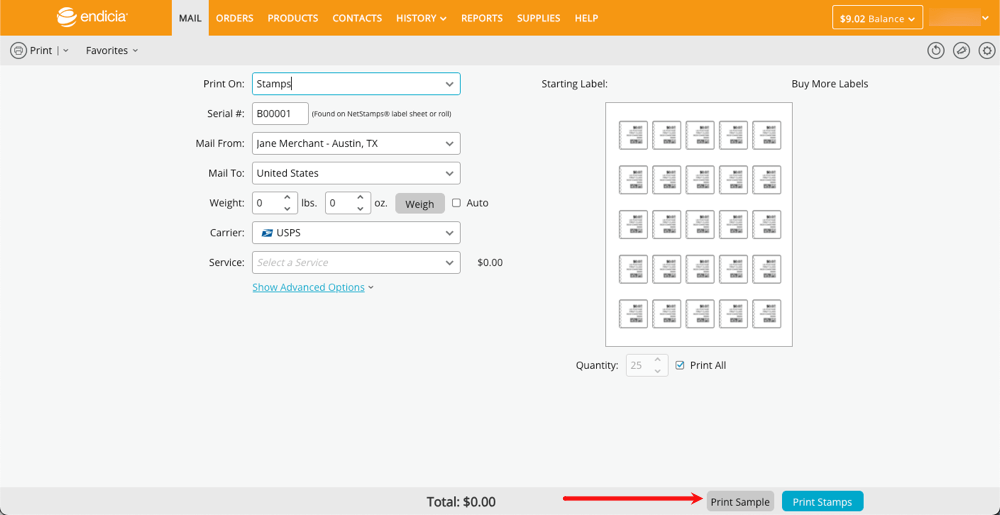Switch to the CONTACTS tab
This screenshot has height=515, width=1000.
[357, 18]
